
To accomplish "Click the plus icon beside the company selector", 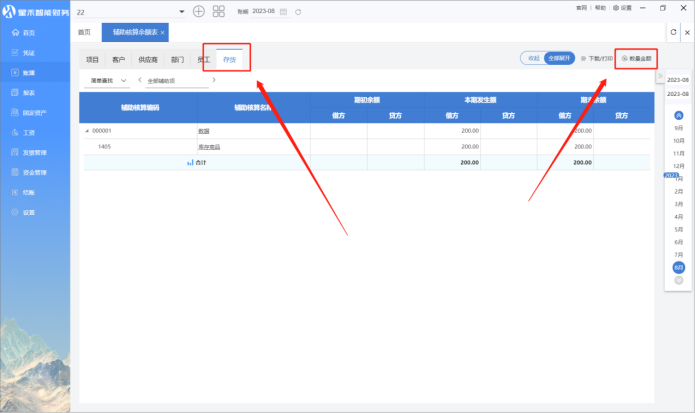I will click(198, 11).
